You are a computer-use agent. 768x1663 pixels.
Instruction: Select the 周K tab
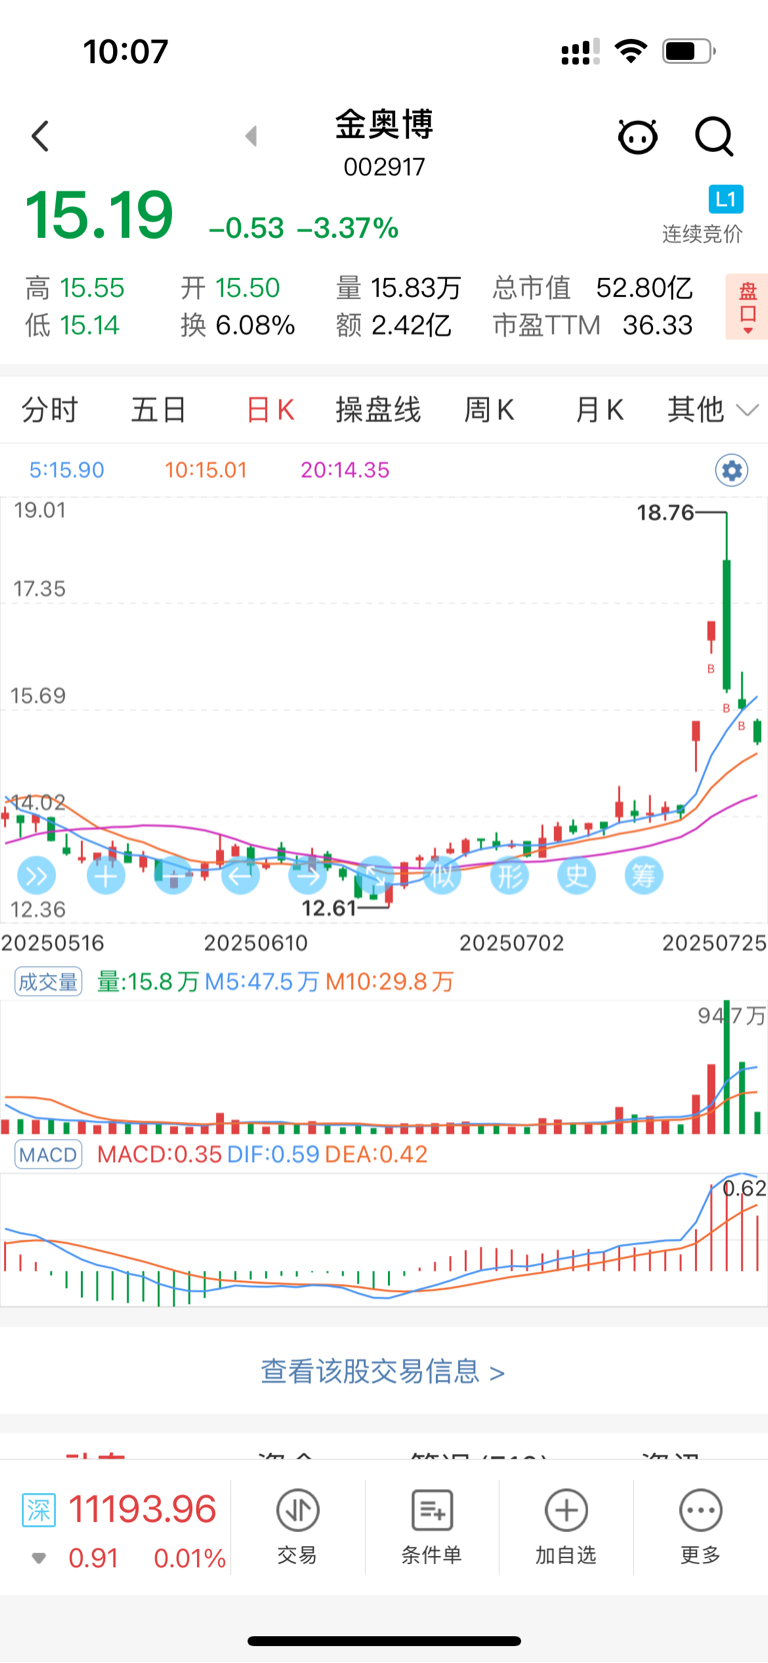coord(489,410)
